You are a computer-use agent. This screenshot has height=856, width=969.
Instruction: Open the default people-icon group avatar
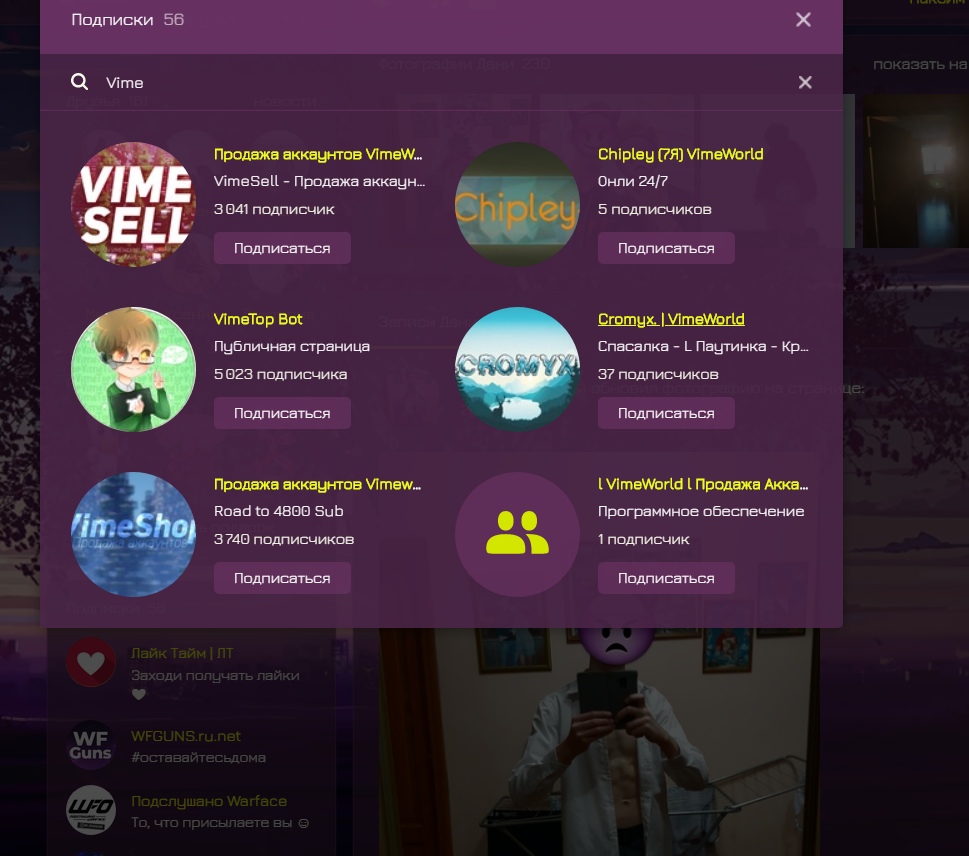(517, 534)
